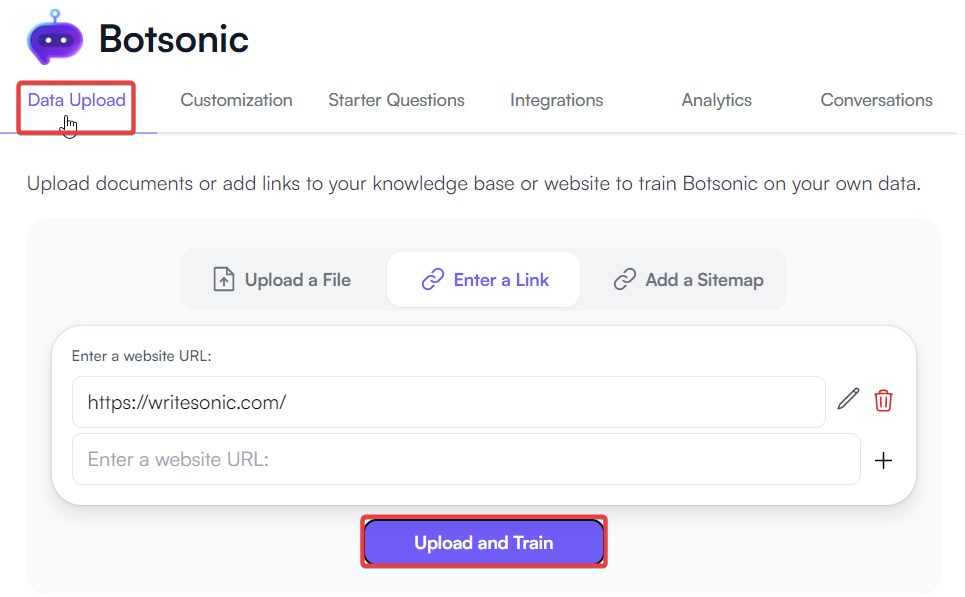Open the Integrations tab
Image resolution: width=965 pixels, height=597 pixels.
pyautogui.click(x=556, y=100)
